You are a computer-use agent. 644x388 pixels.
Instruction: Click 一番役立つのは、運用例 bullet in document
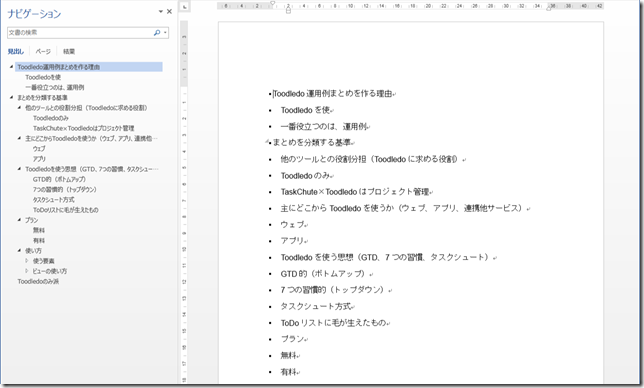tap(324, 126)
